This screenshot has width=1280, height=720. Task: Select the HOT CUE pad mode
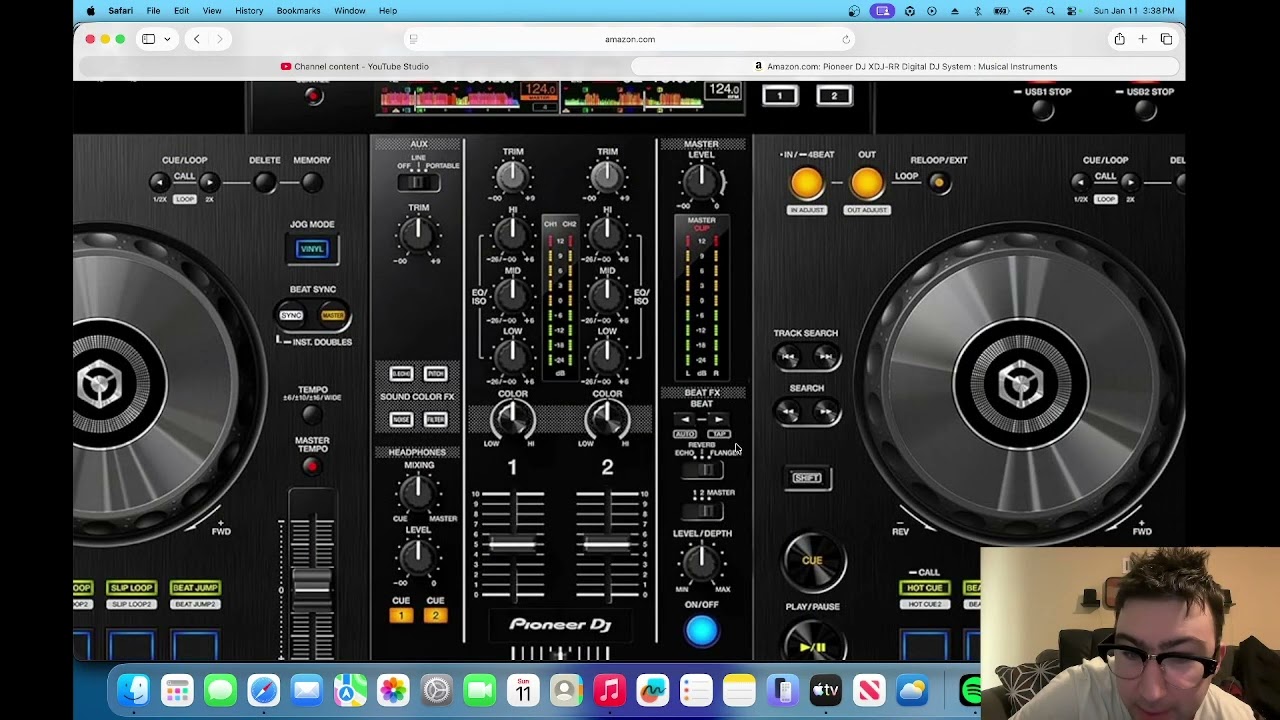[x=924, y=588]
